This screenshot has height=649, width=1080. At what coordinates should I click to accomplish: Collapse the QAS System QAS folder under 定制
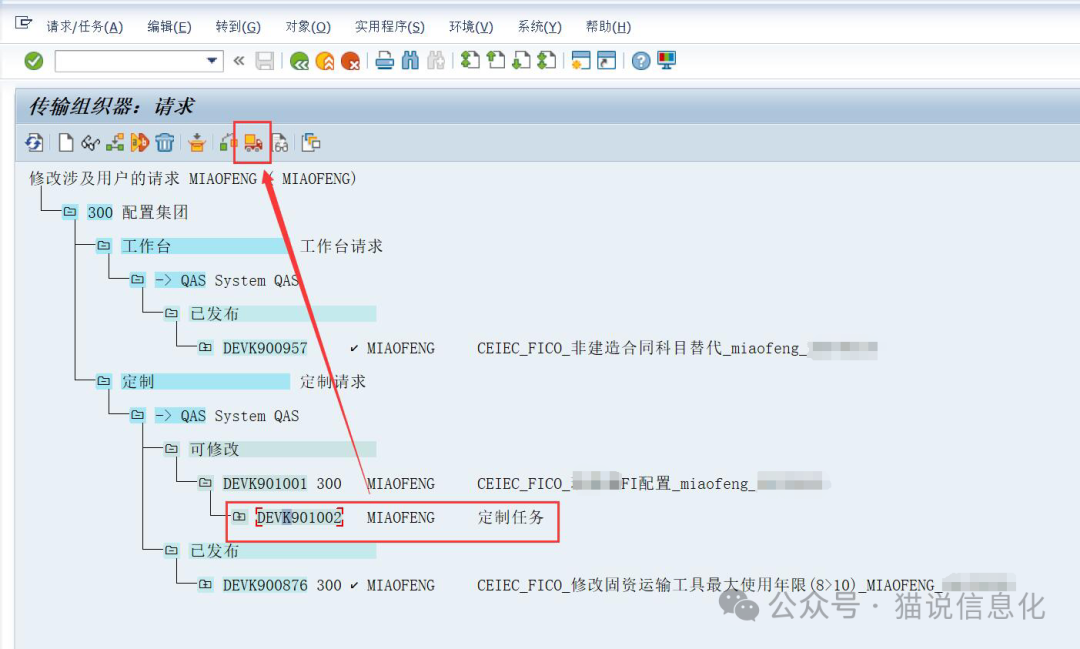coord(138,415)
